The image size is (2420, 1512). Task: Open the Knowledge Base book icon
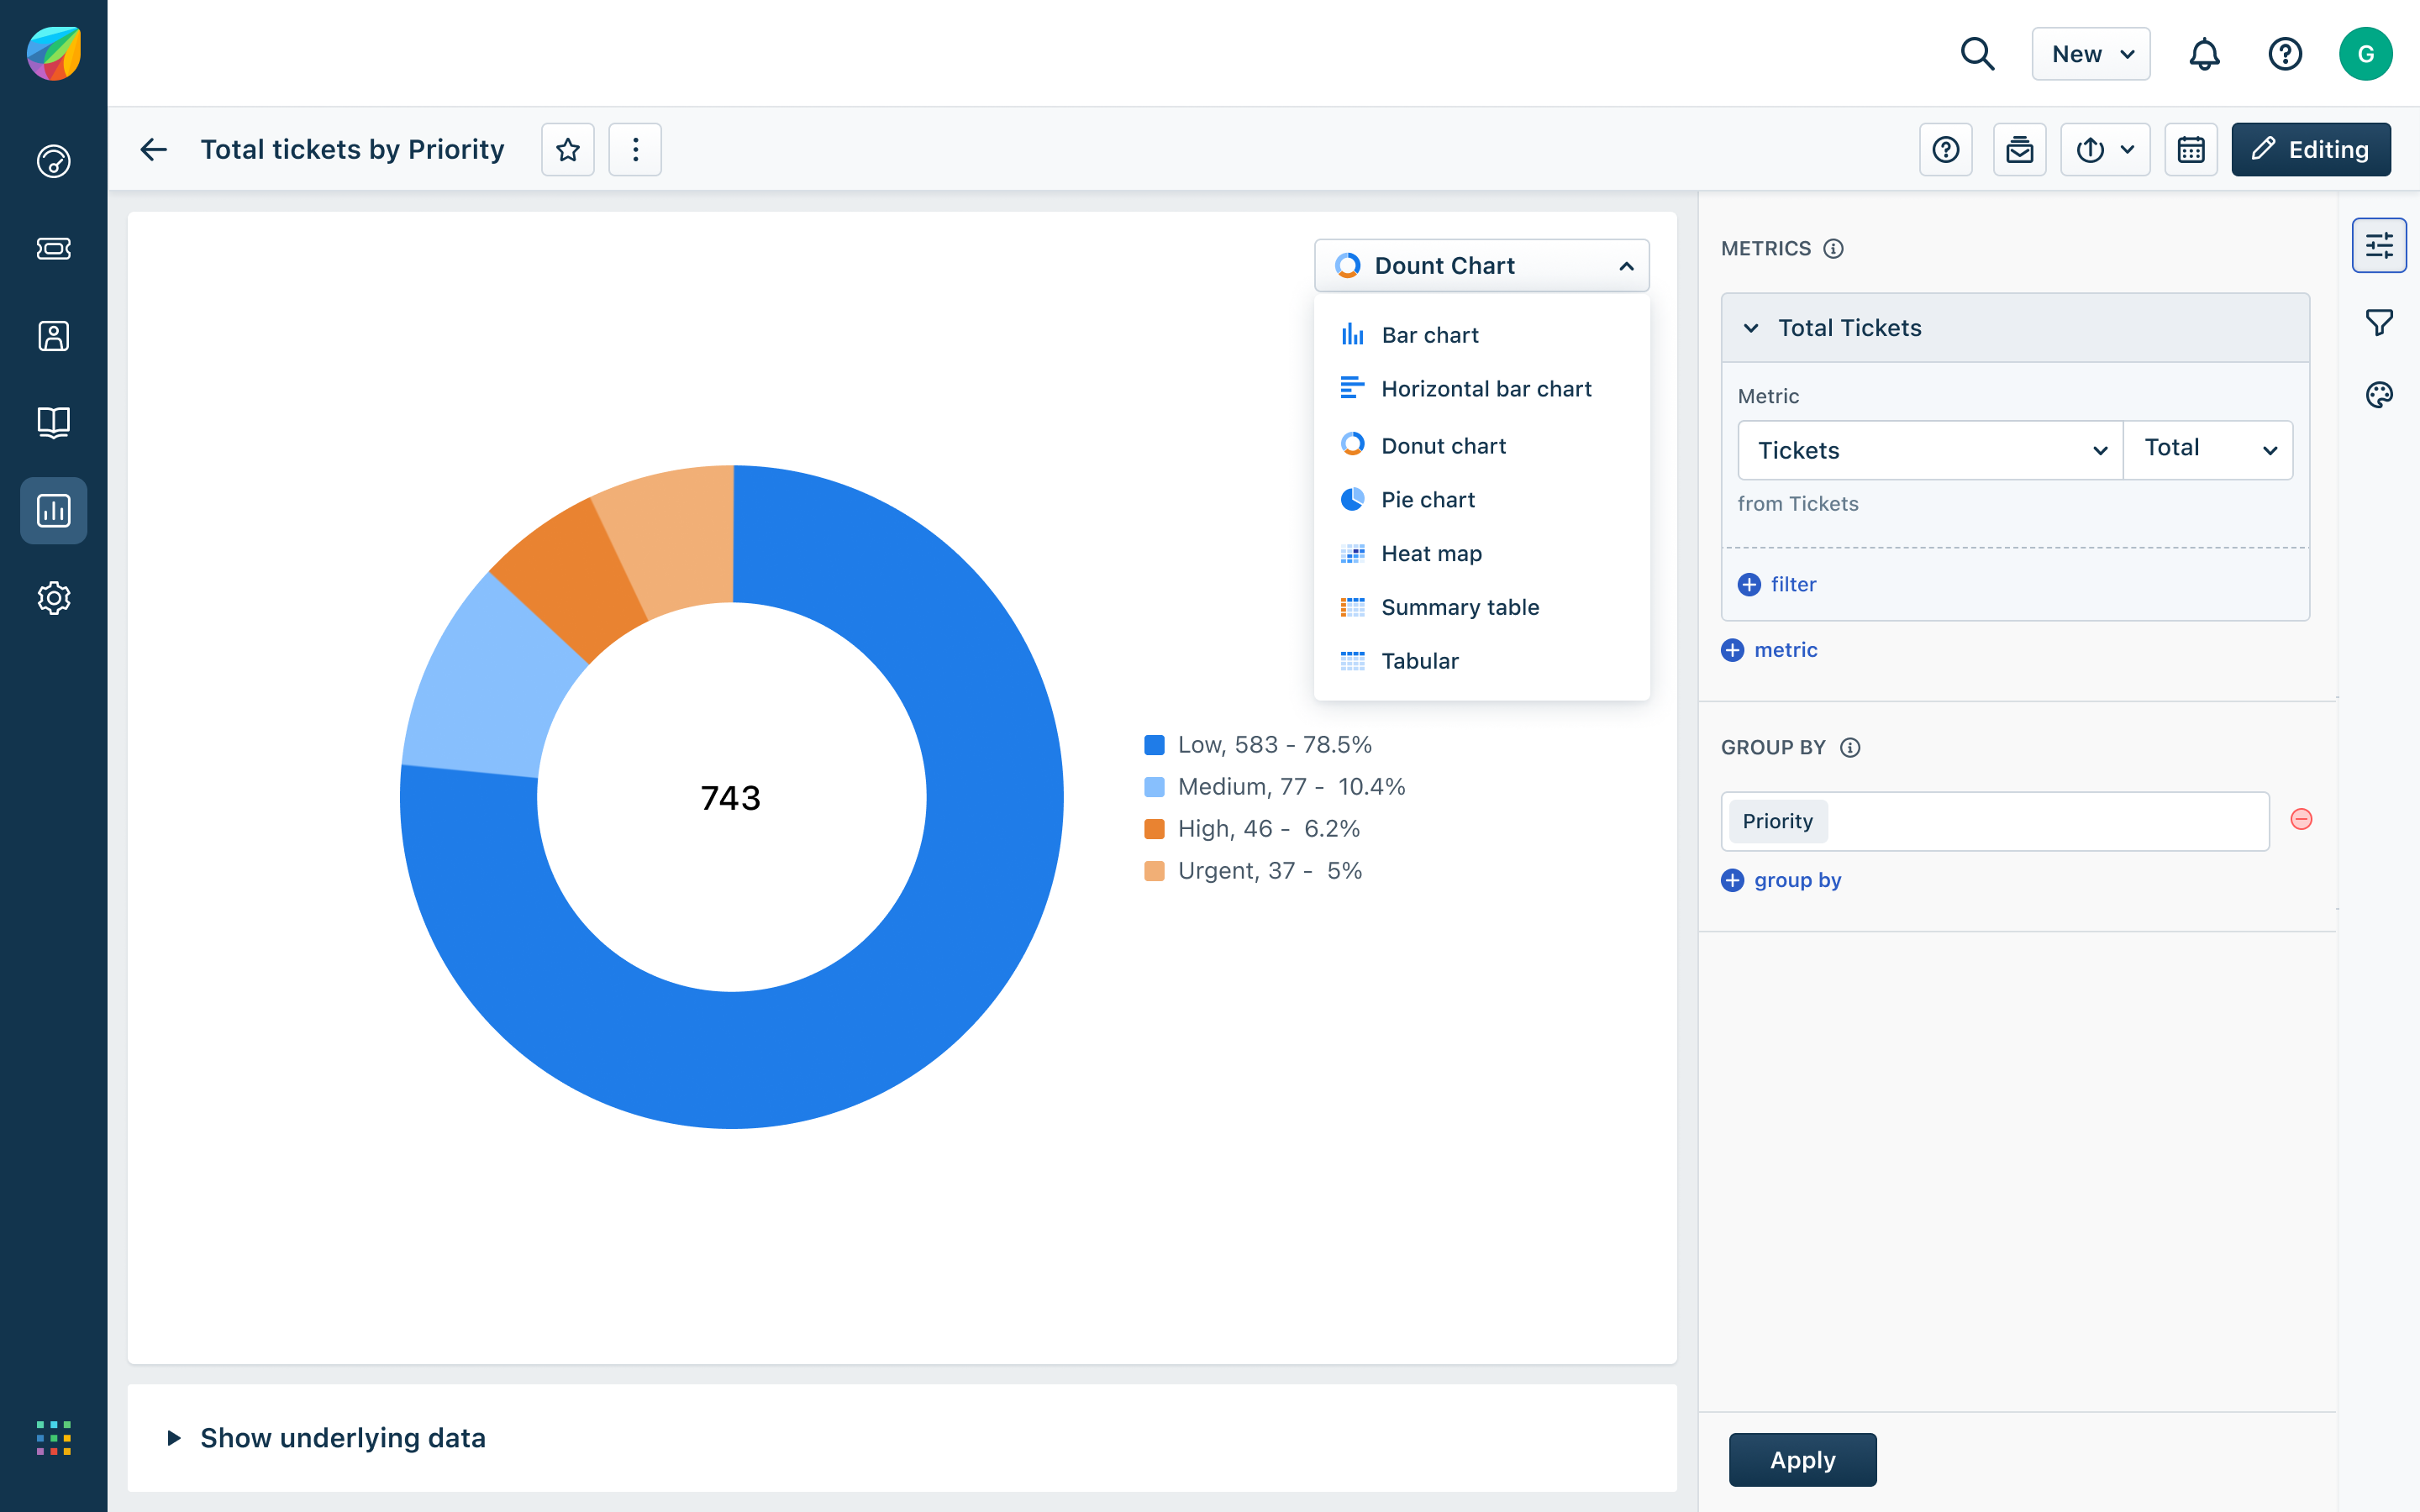point(53,422)
